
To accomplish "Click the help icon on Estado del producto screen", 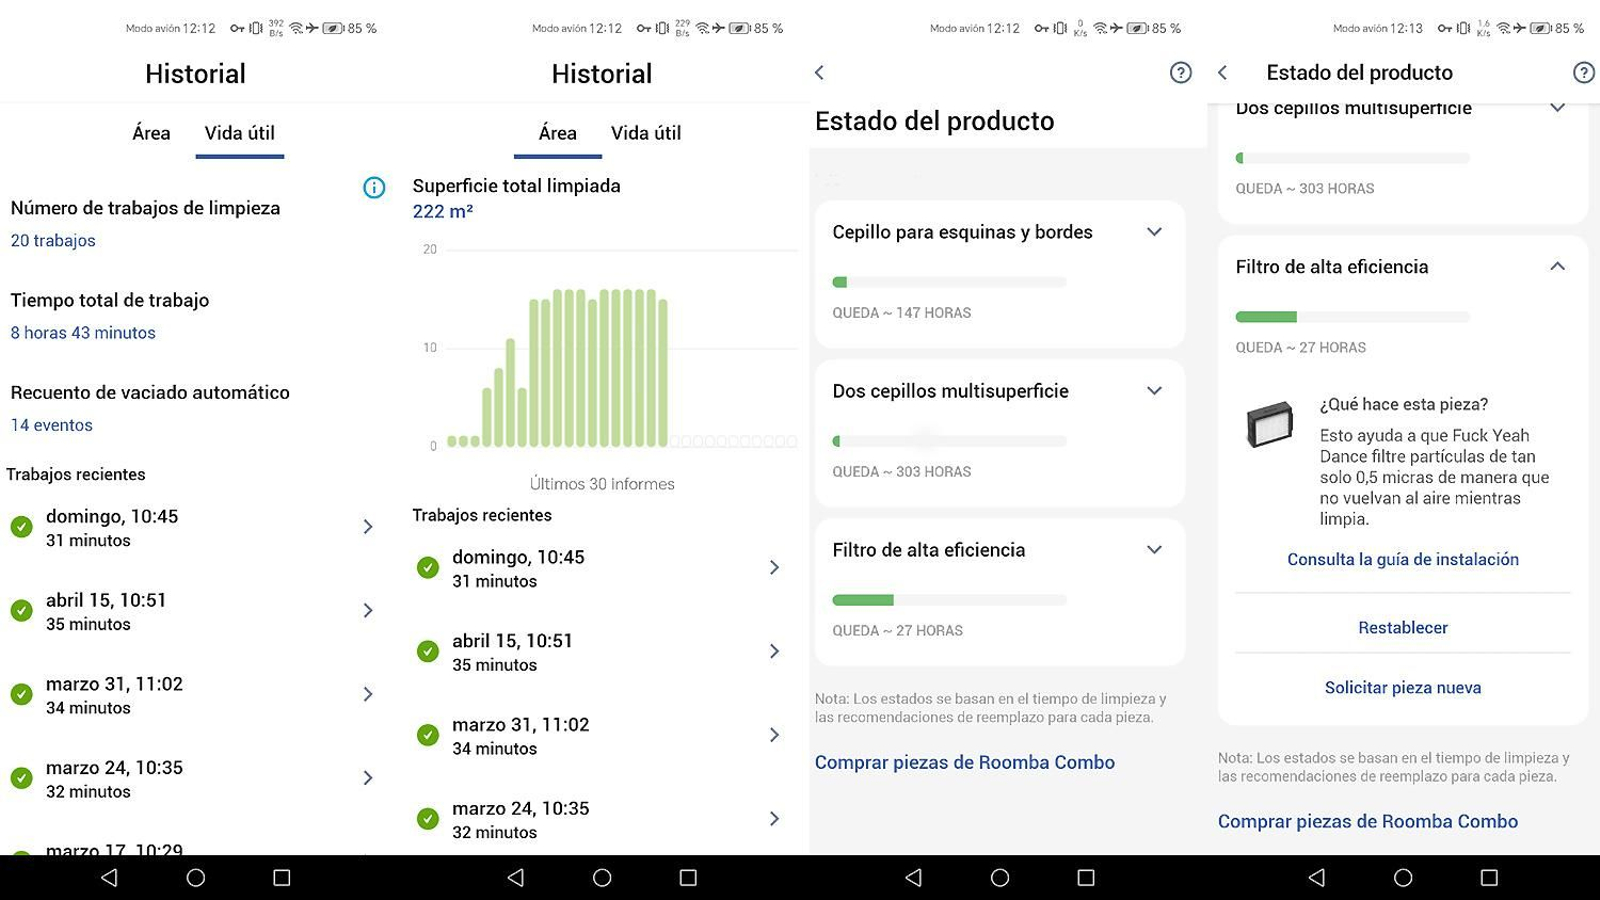I will coord(1181,72).
